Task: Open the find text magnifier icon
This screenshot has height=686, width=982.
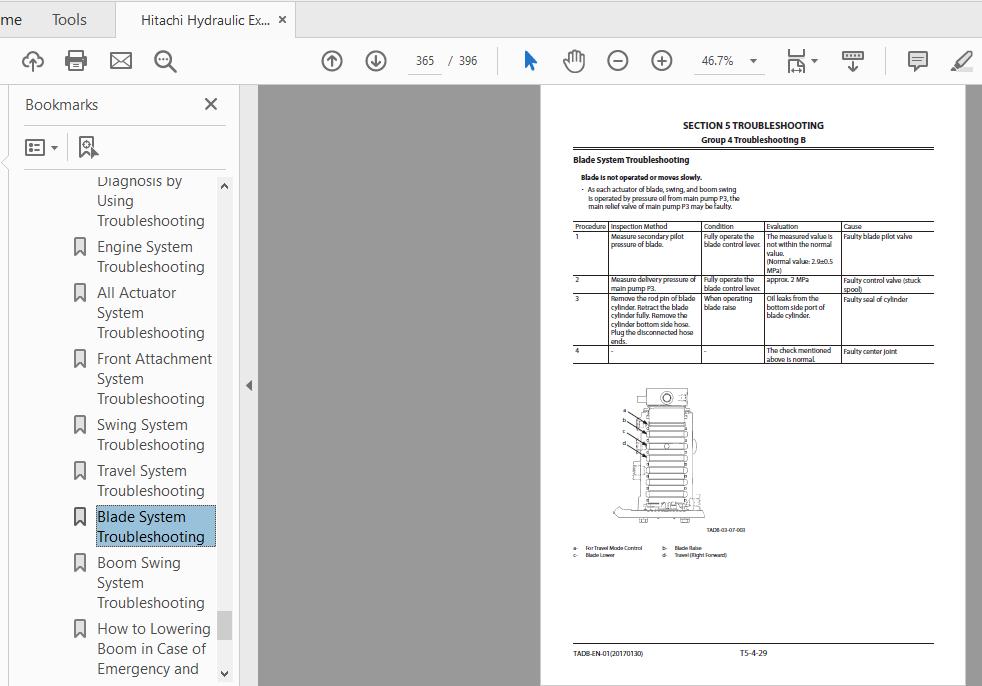Action: click(165, 61)
